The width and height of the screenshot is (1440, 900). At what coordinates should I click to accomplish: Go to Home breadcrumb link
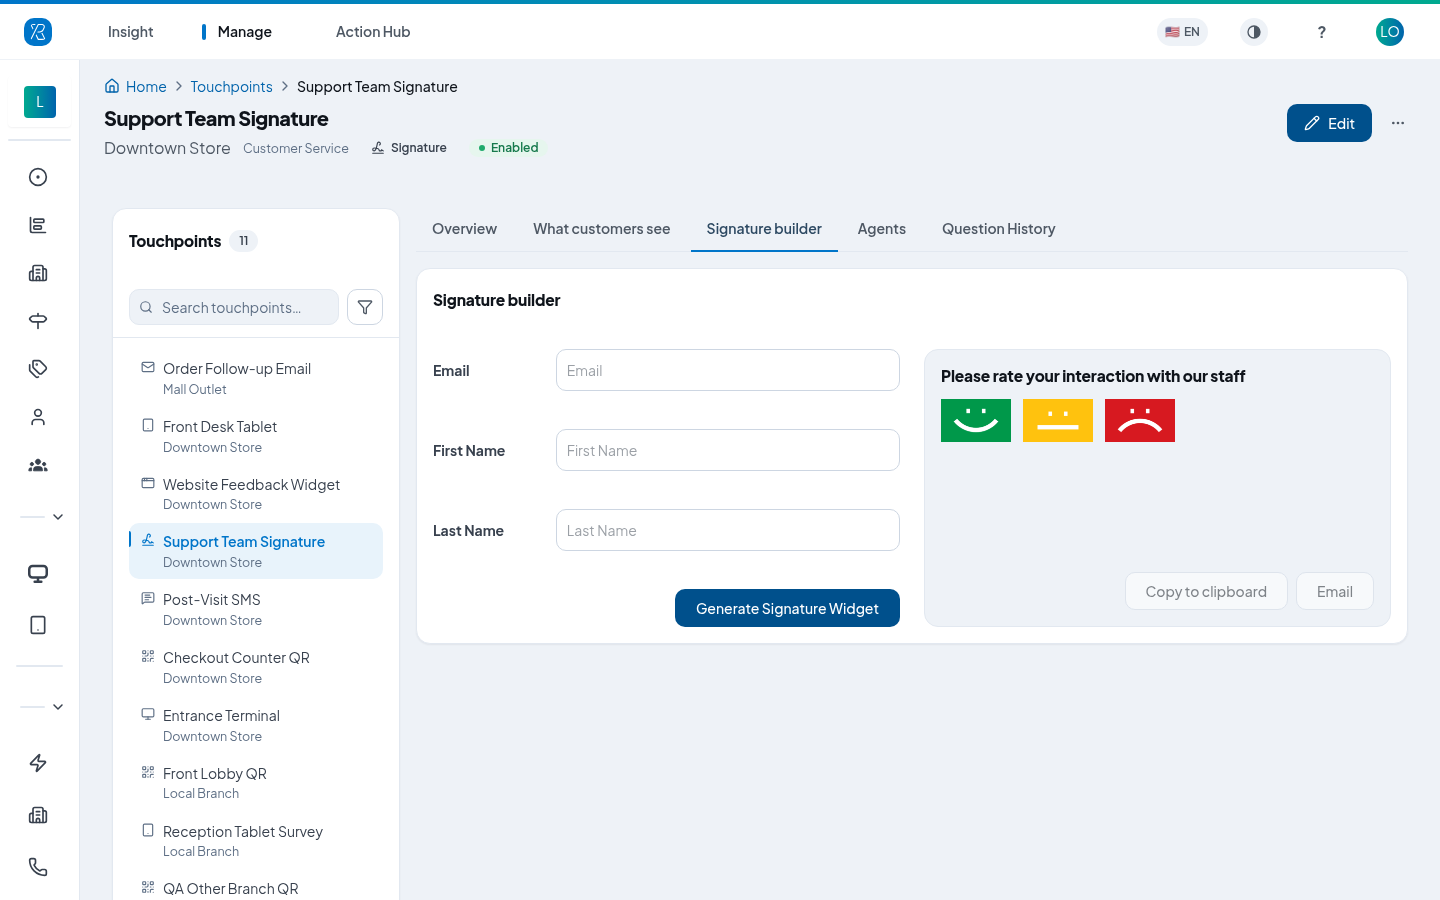[136, 87]
